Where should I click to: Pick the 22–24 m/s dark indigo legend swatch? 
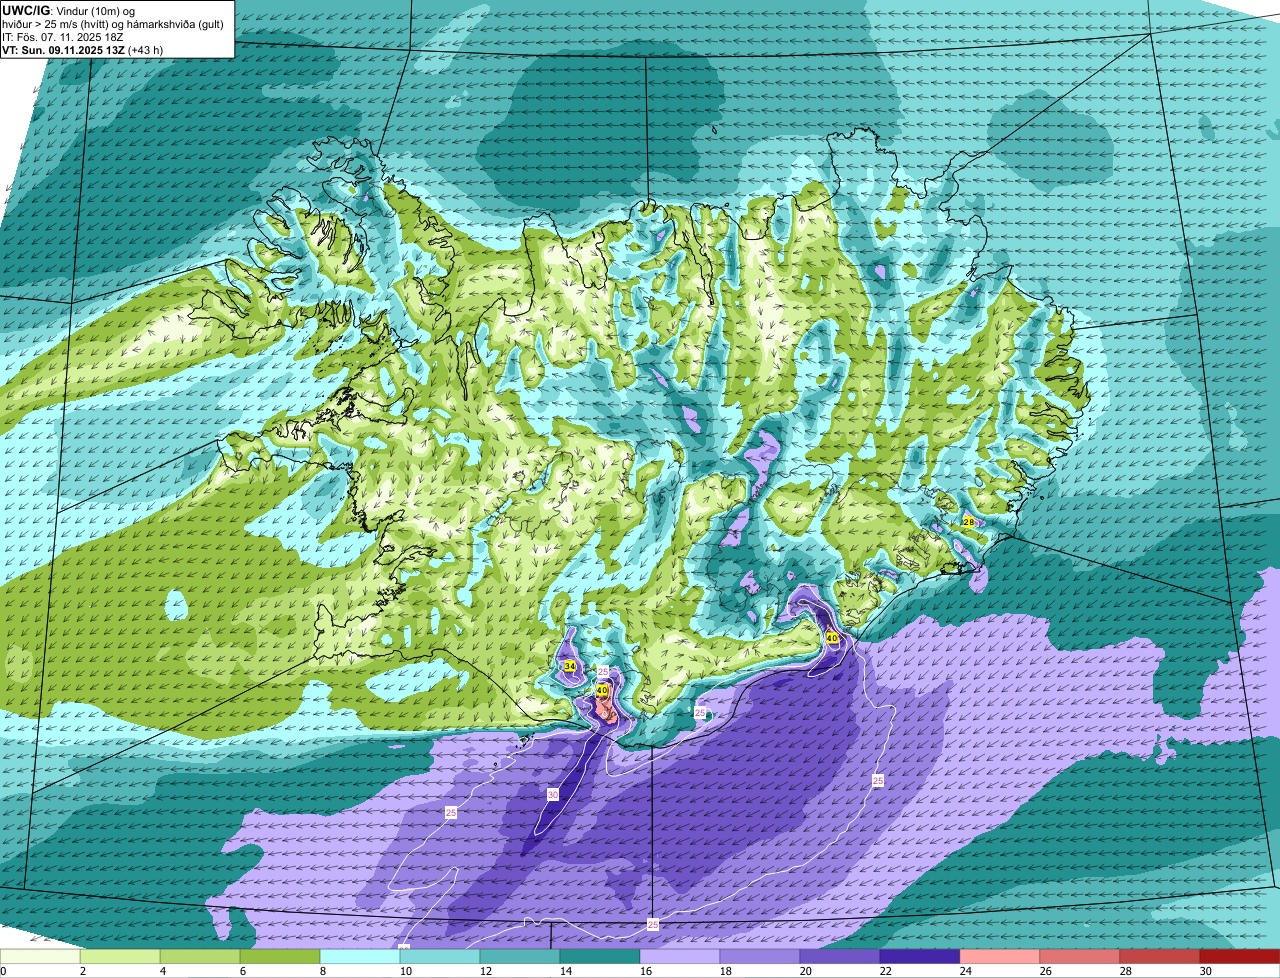coord(920,957)
